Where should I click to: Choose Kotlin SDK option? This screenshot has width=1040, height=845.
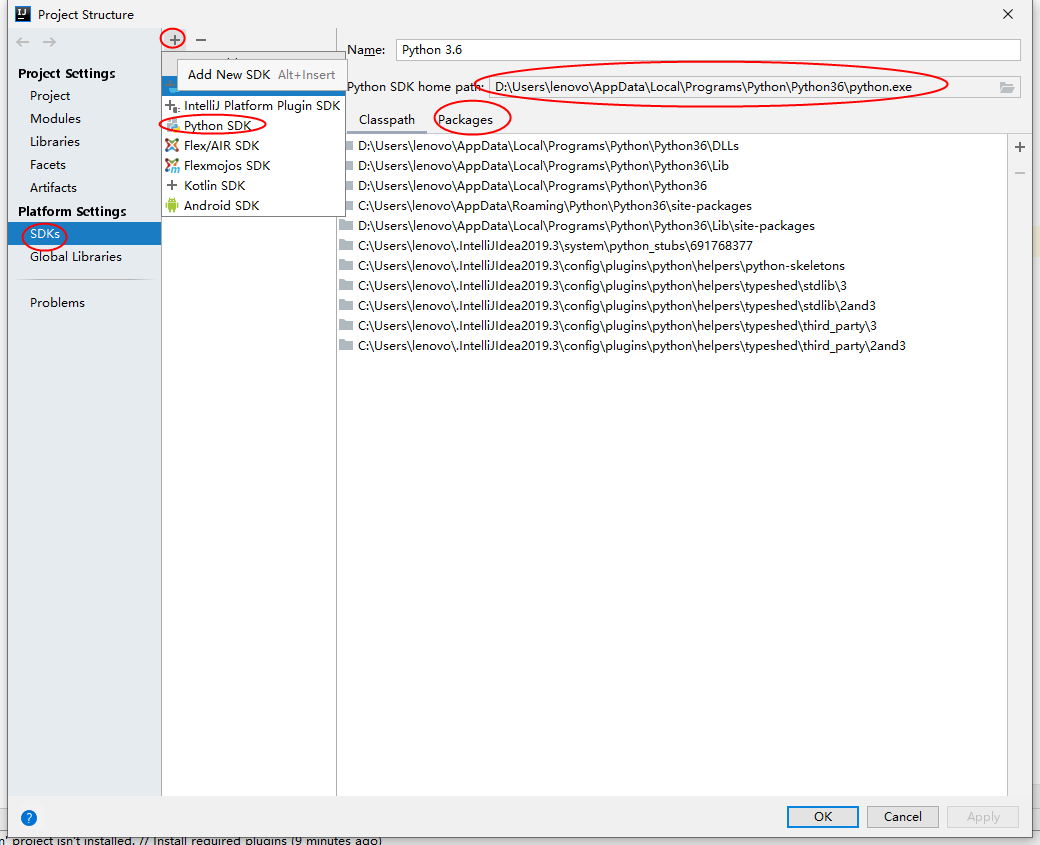click(214, 185)
